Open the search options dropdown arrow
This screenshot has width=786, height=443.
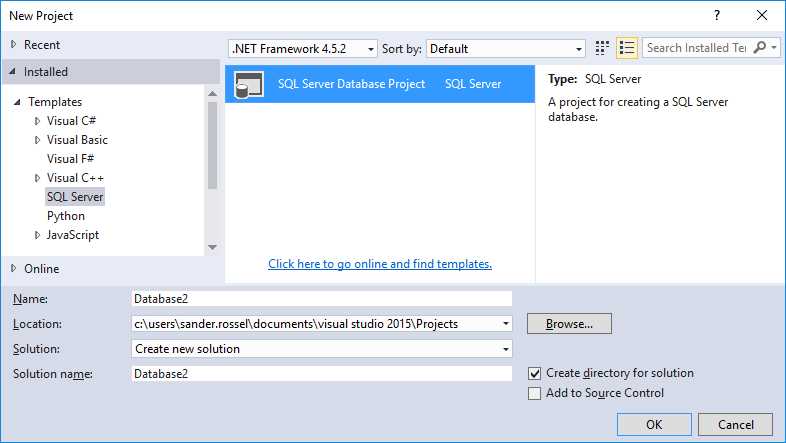[x=774, y=48]
